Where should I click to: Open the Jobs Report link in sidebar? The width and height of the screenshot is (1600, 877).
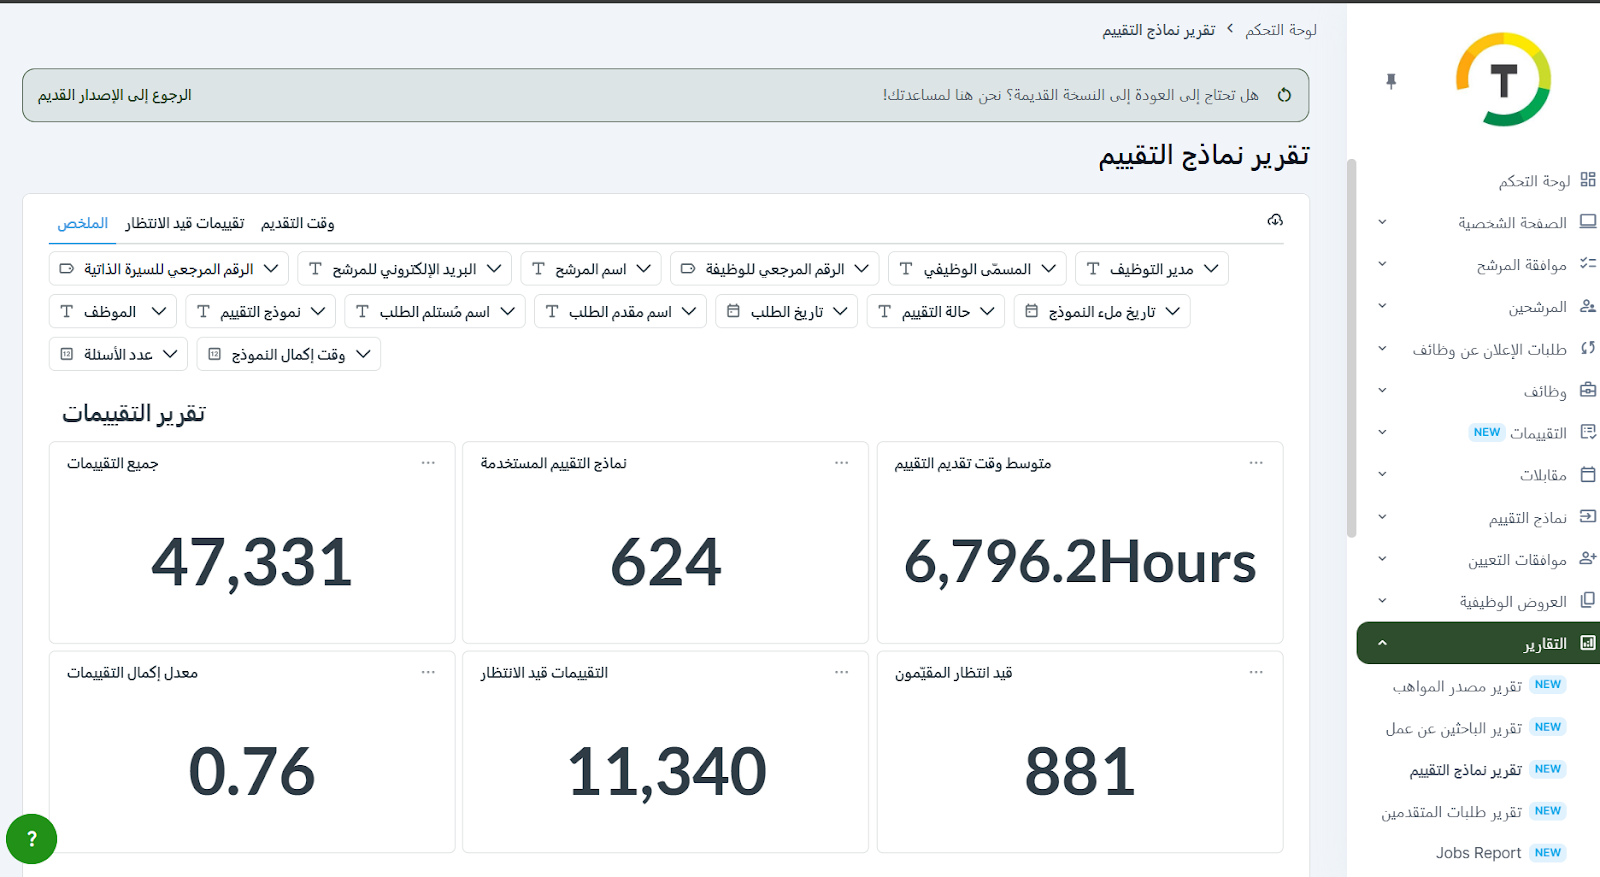click(x=1478, y=853)
